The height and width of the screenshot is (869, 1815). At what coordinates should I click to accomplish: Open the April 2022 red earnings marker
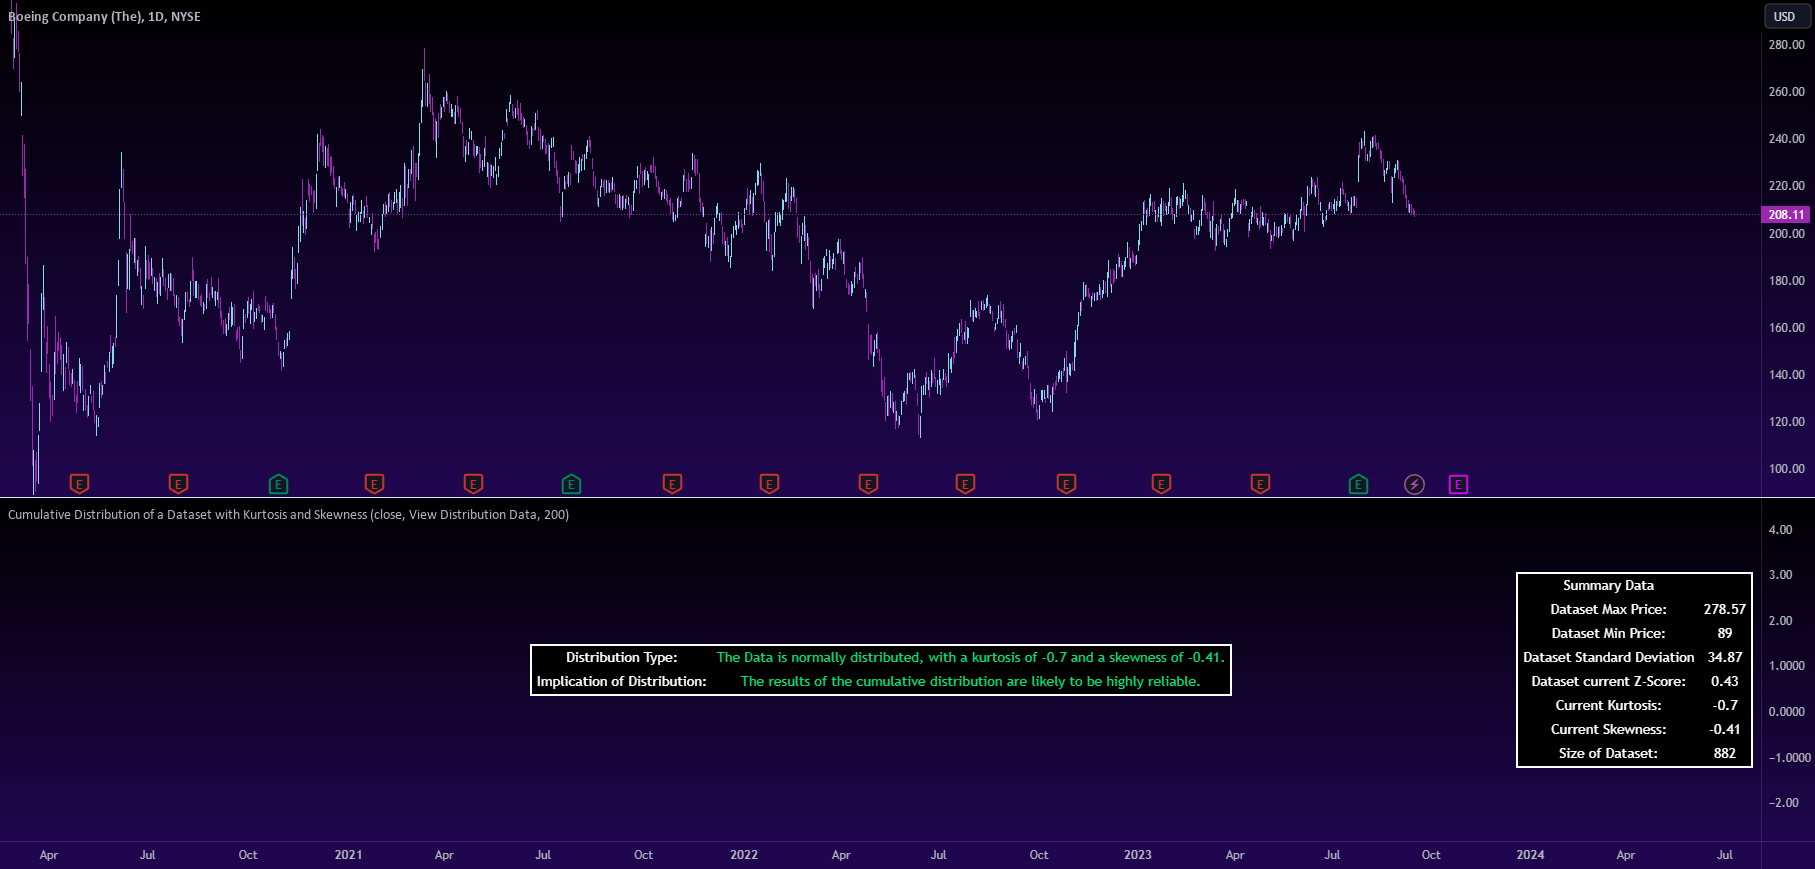point(868,484)
